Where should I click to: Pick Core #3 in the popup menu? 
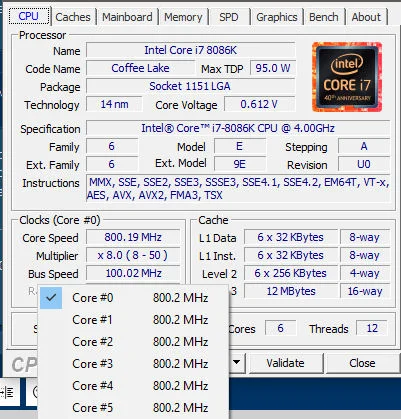coord(134,364)
